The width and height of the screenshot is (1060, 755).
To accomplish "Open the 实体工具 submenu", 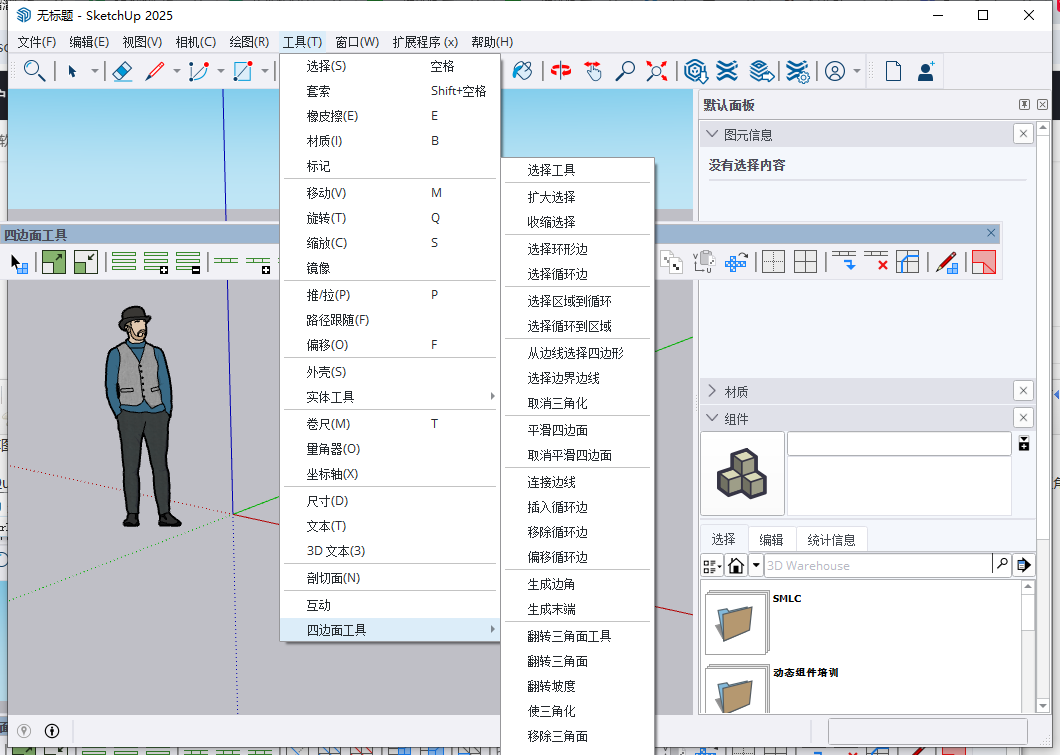I will coord(390,397).
